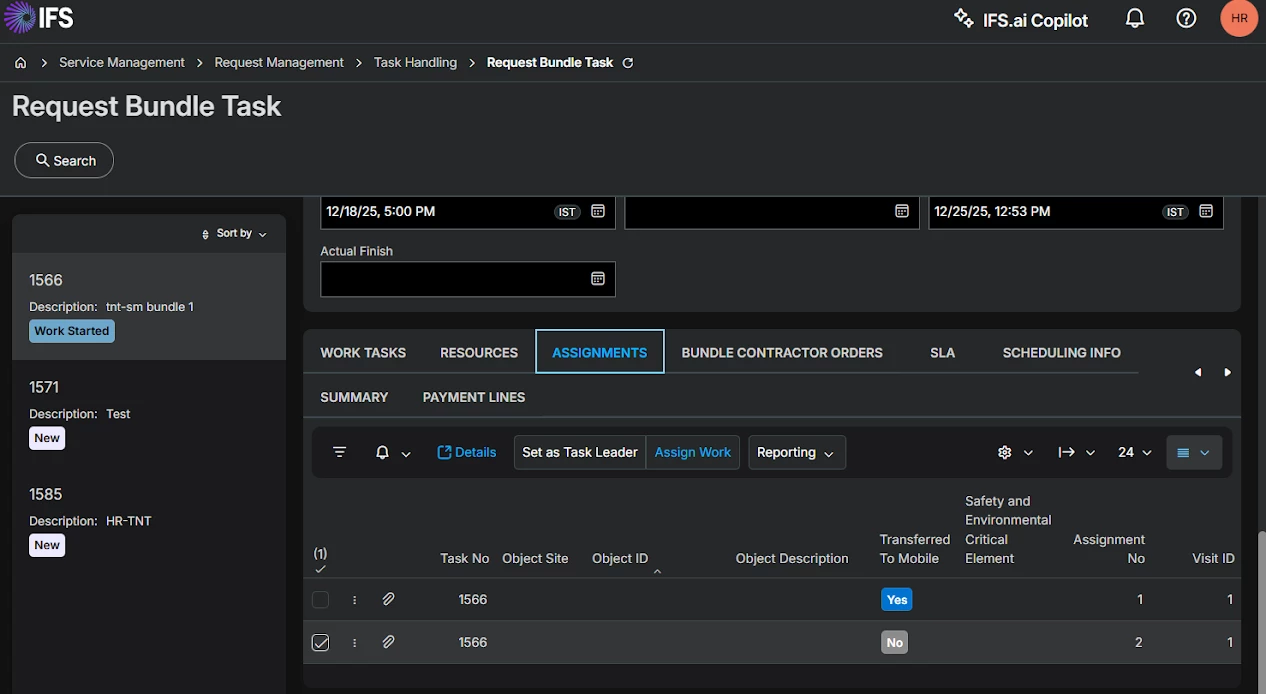The height and width of the screenshot is (694, 1266).
Task: Click the Set as Task Leader button
Action: pyautogui.click(x=579, y=453)
